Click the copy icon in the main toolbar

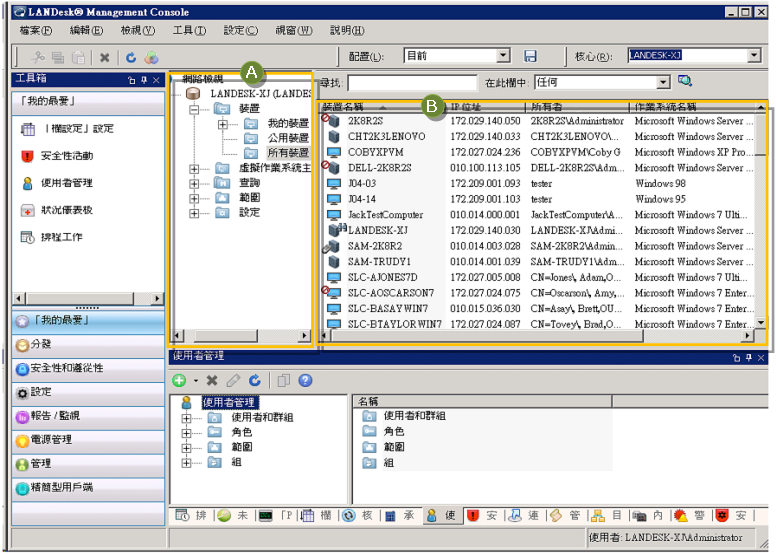(x=58, y=57)
